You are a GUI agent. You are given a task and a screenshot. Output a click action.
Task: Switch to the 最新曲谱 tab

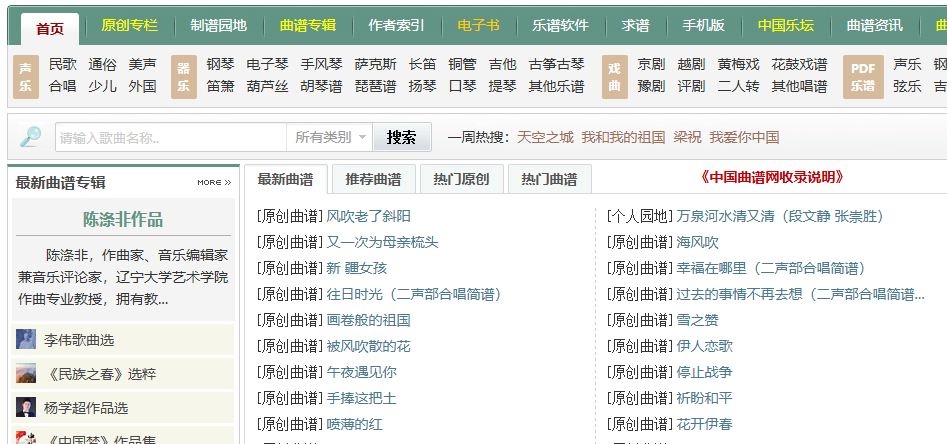click(286, 179)
